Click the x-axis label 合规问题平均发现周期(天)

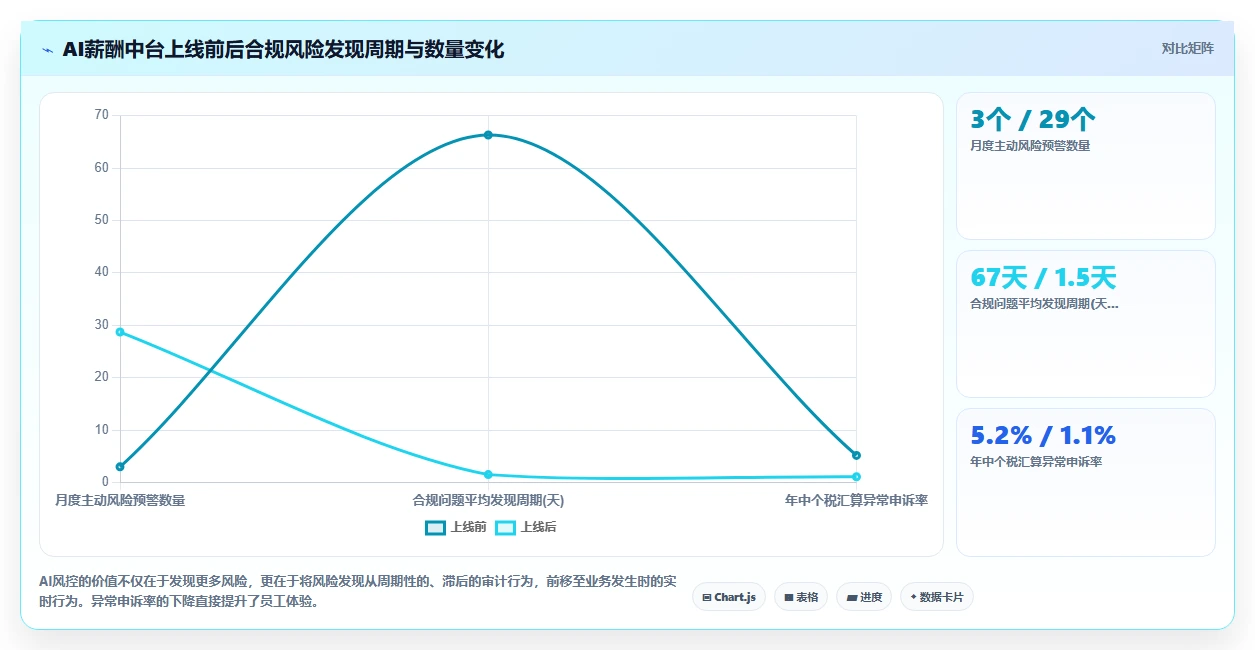(488, 500)
